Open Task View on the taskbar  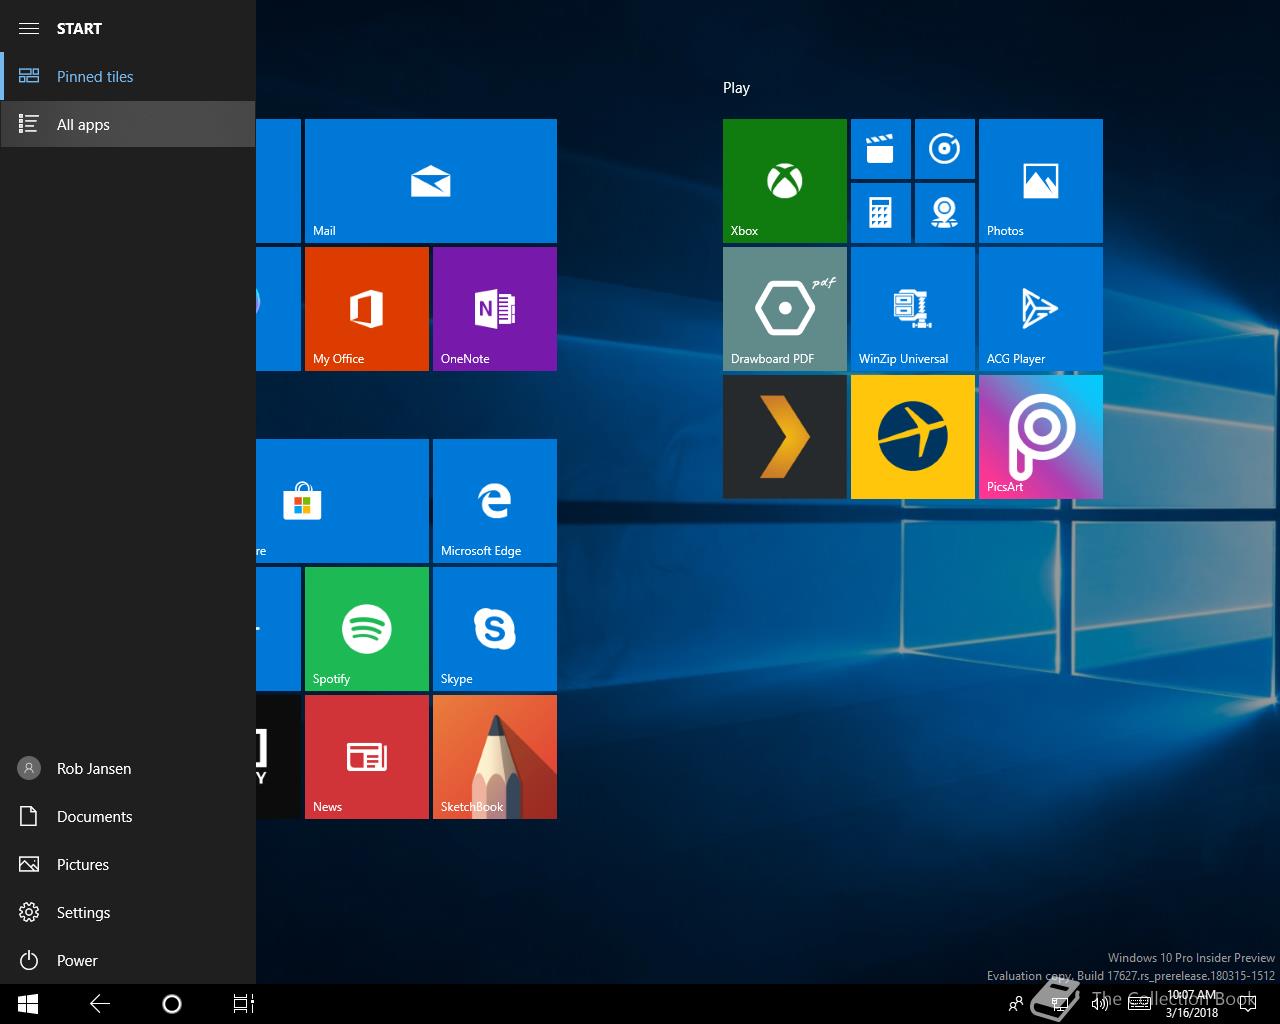[244, 1004]
